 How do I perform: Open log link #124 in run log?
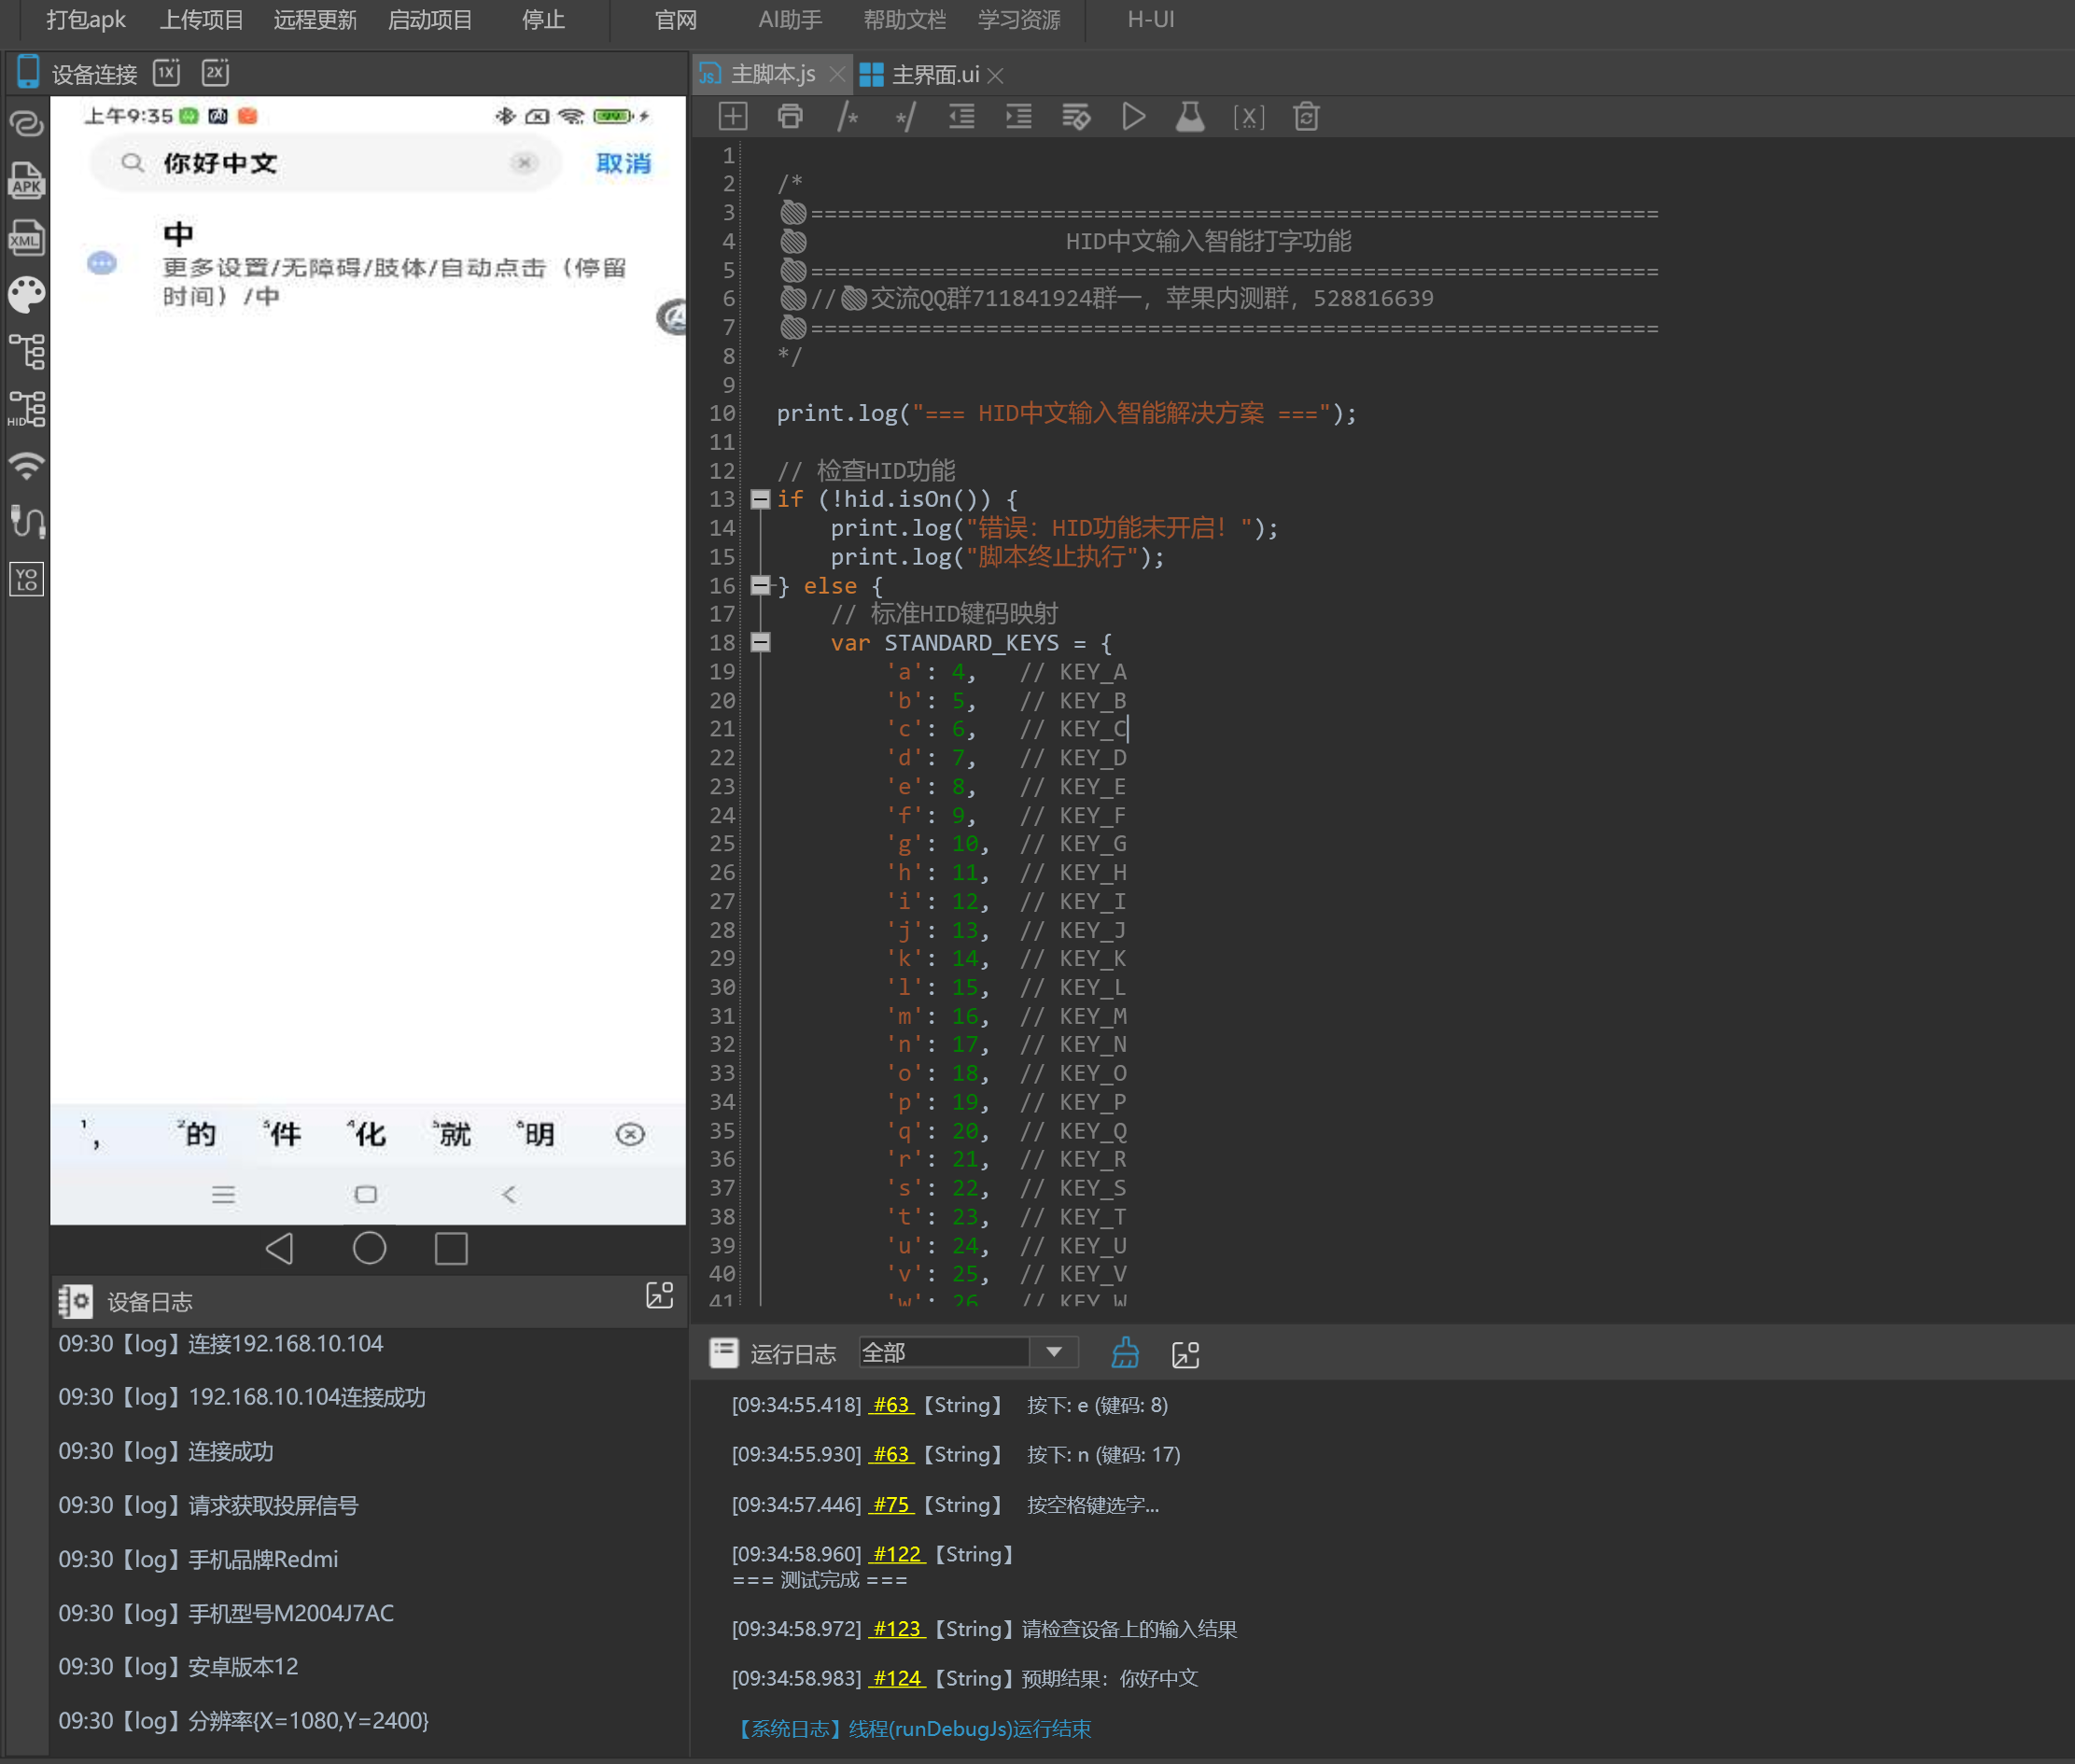(896, 1678)
